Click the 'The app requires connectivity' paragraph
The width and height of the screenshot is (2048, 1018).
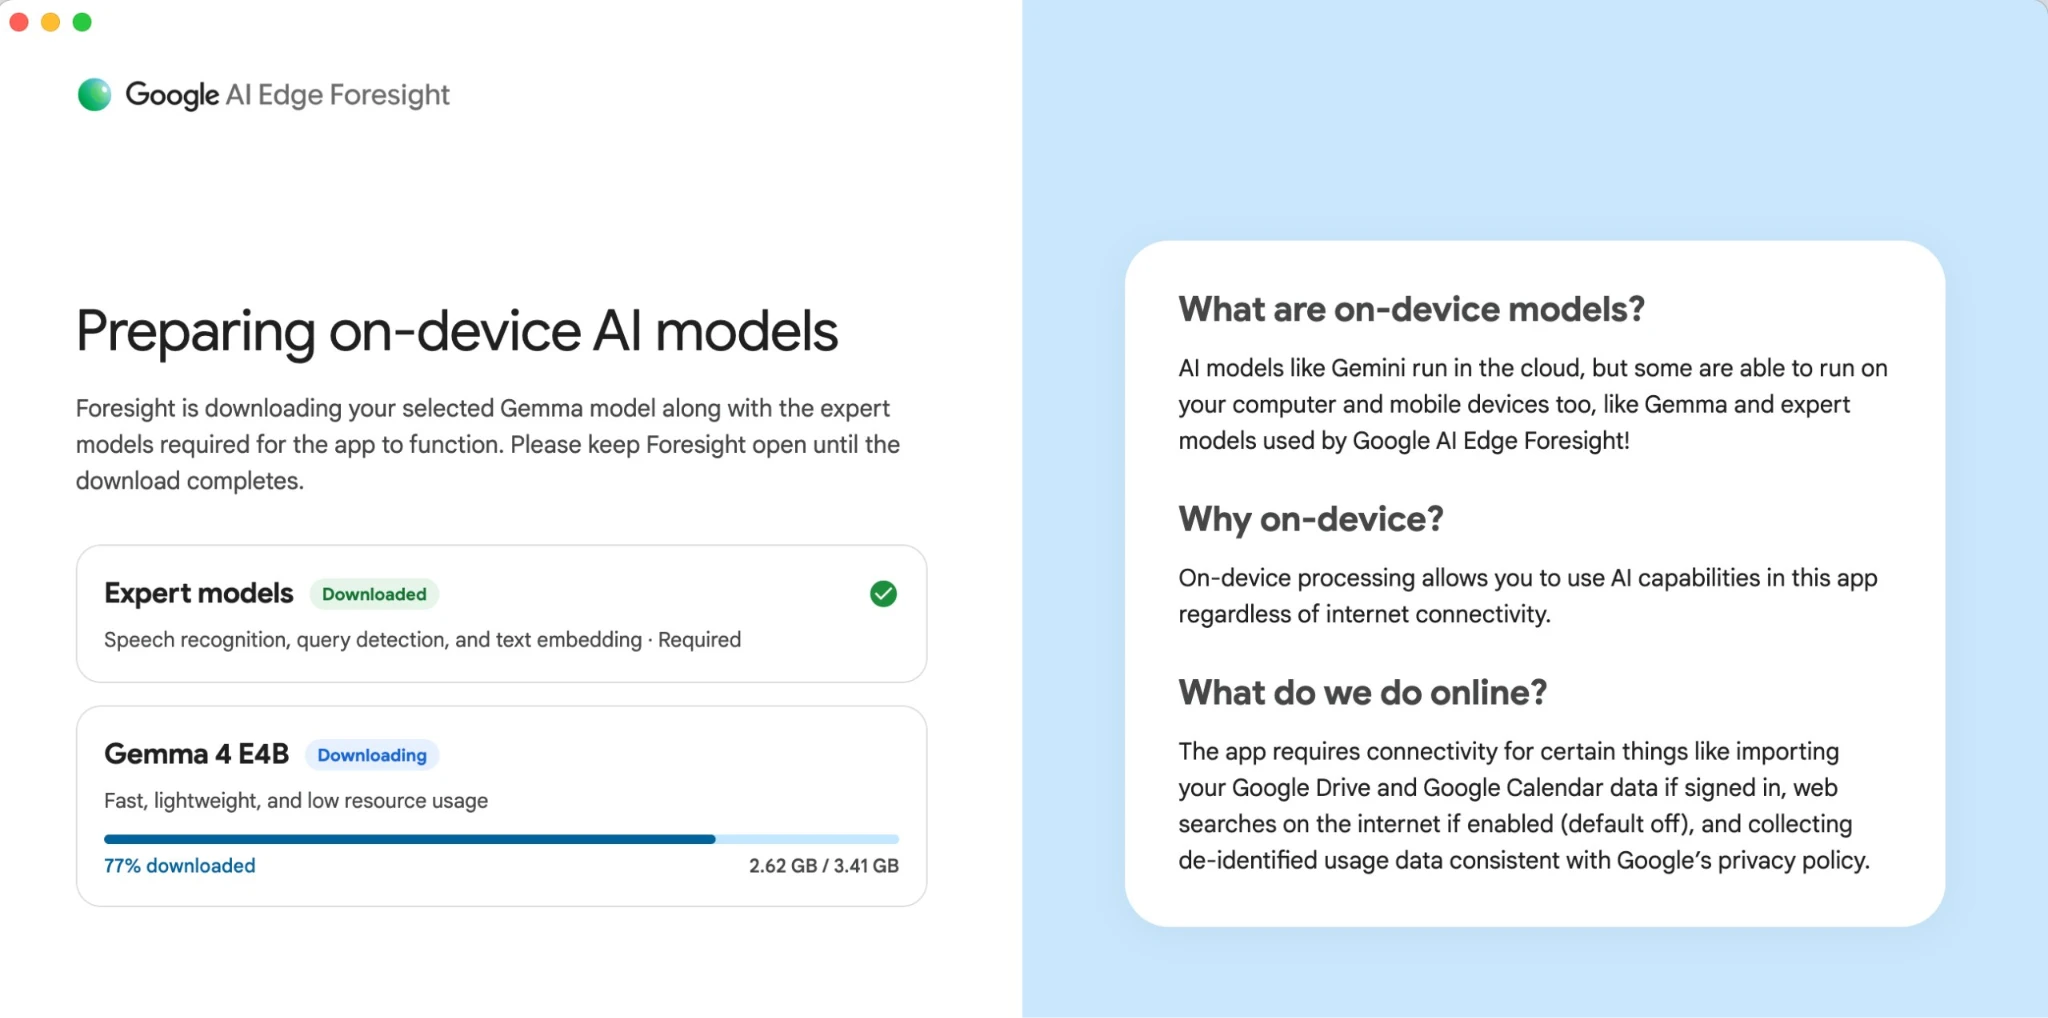(1524, 806)
